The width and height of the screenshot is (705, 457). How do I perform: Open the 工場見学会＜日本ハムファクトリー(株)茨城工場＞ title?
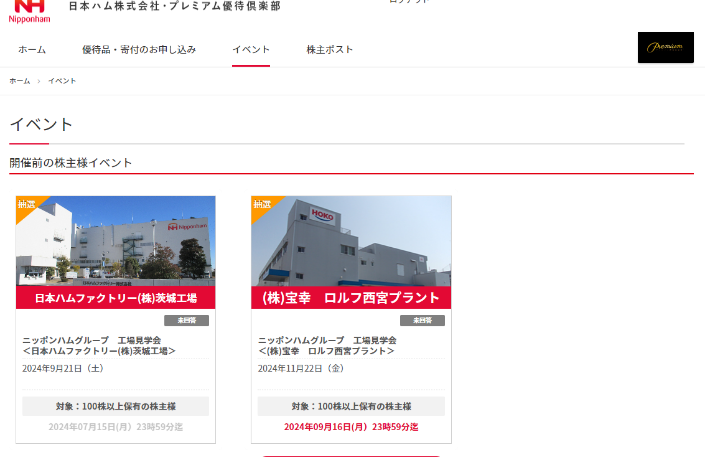coord(99,345)
